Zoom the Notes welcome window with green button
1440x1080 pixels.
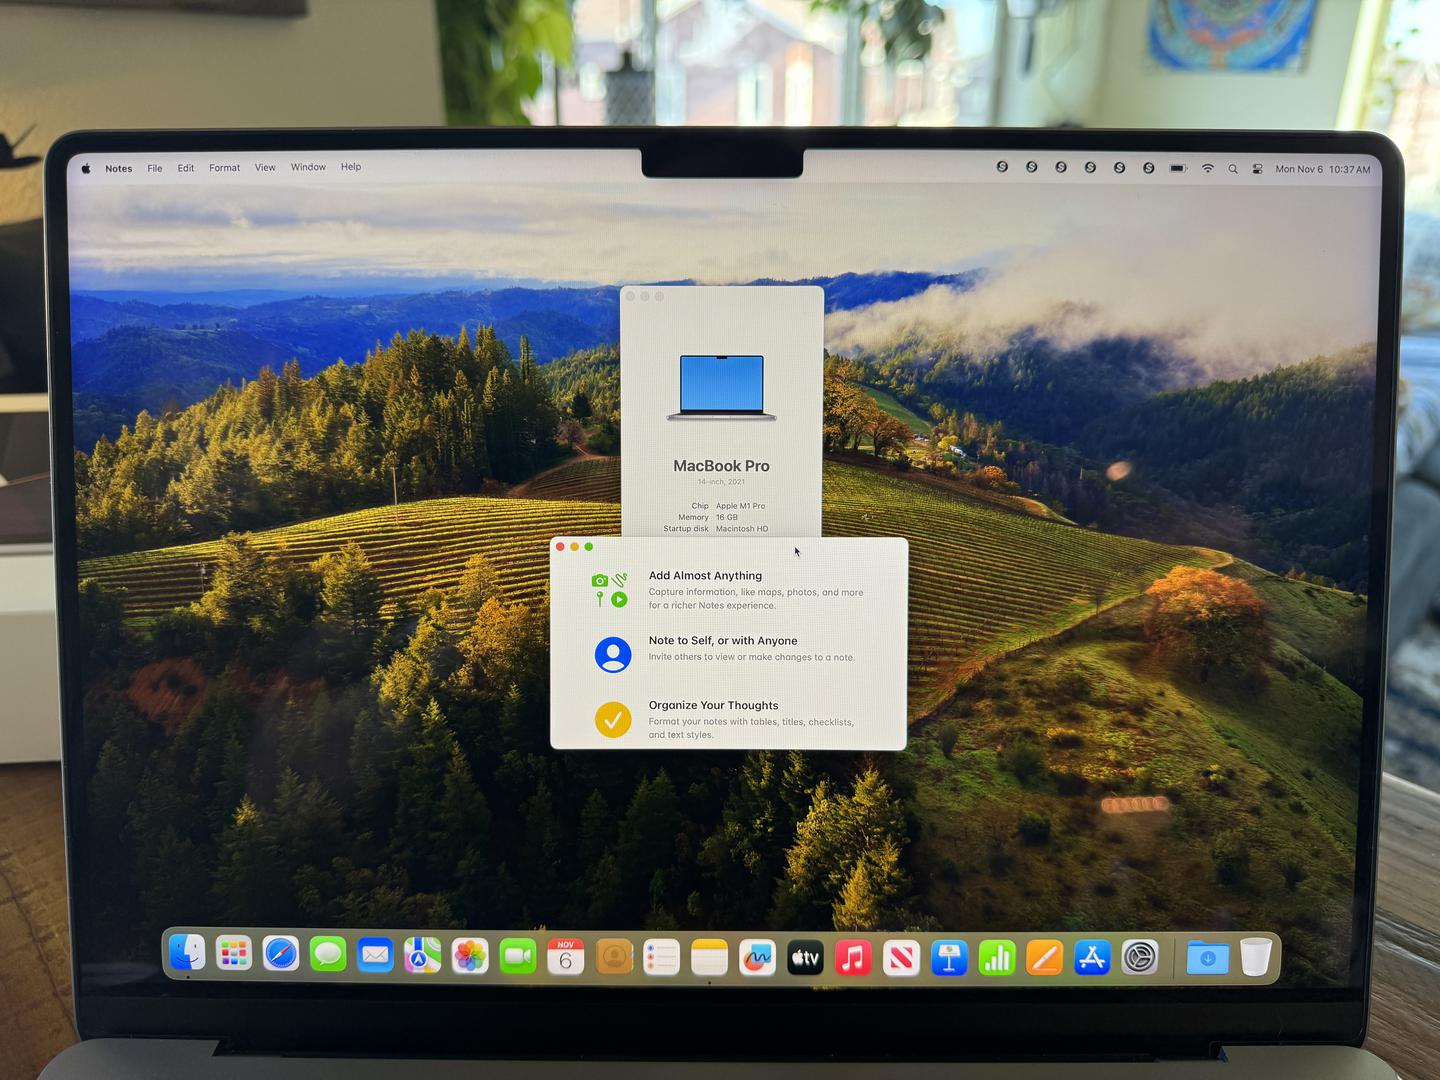coord(588,546)
